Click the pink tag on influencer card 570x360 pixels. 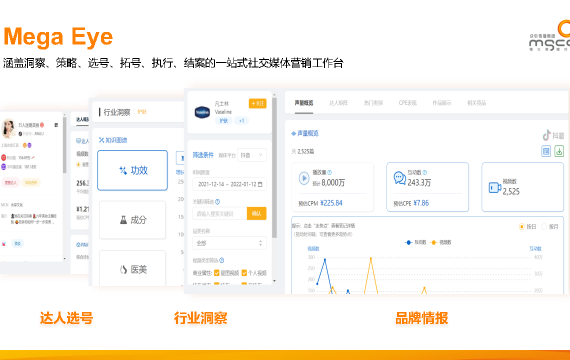point(11,183)
